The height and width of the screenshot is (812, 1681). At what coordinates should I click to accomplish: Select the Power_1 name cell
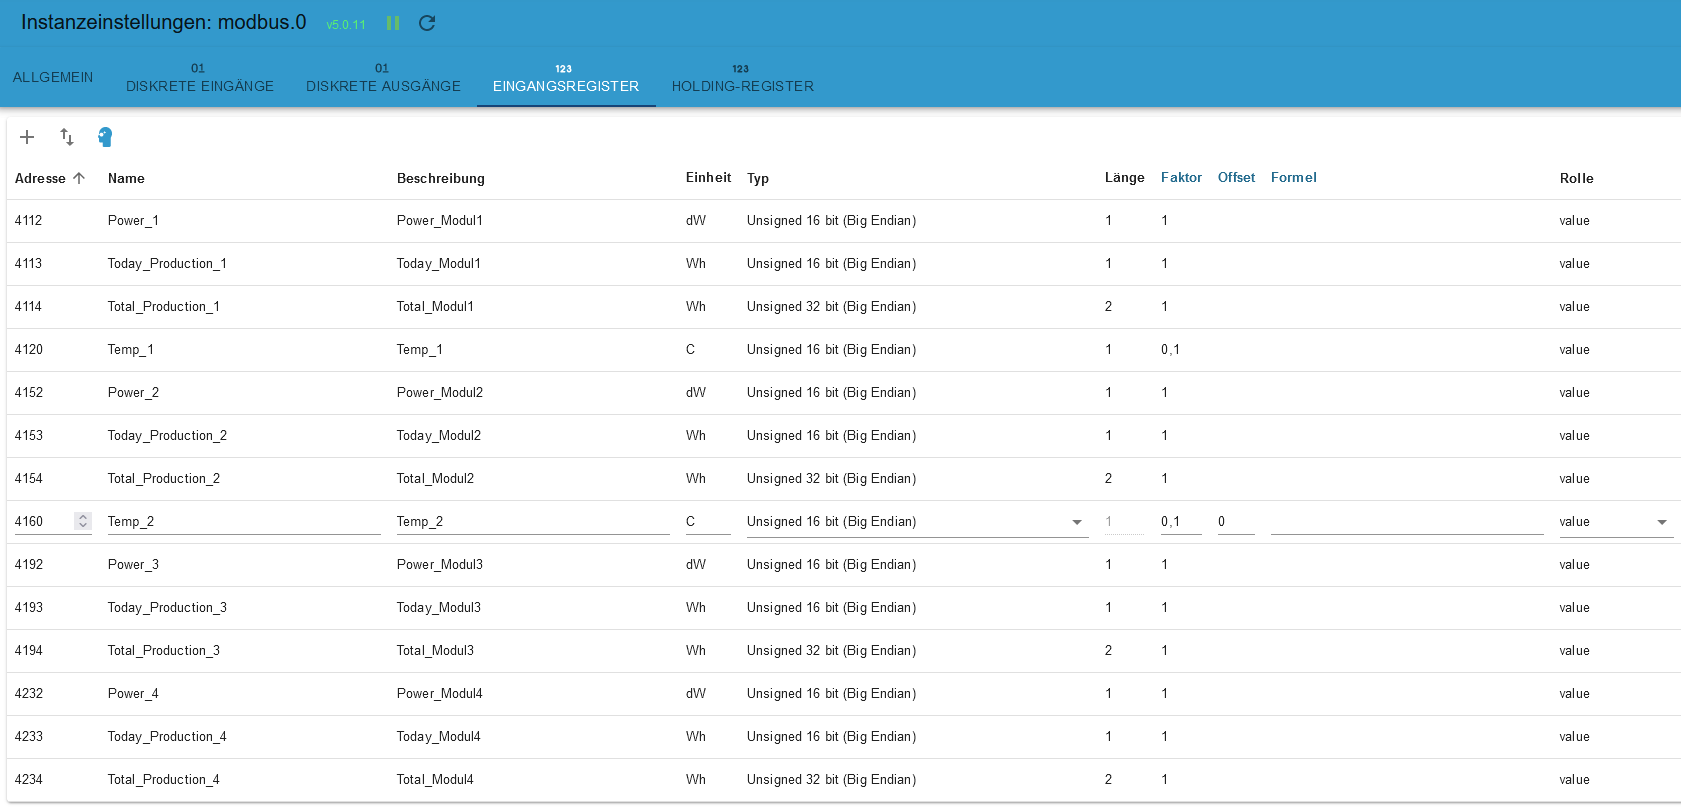coord(133,220)
